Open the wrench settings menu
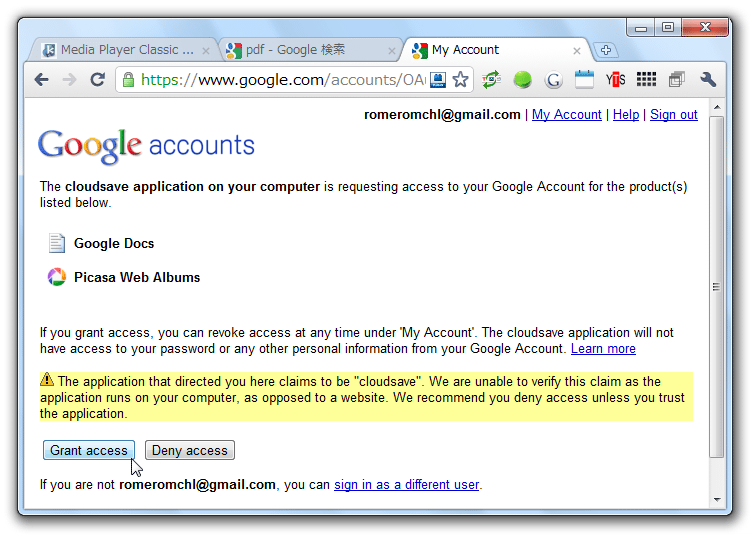Screen dimensions: 754x538 (x=707, y=79)
